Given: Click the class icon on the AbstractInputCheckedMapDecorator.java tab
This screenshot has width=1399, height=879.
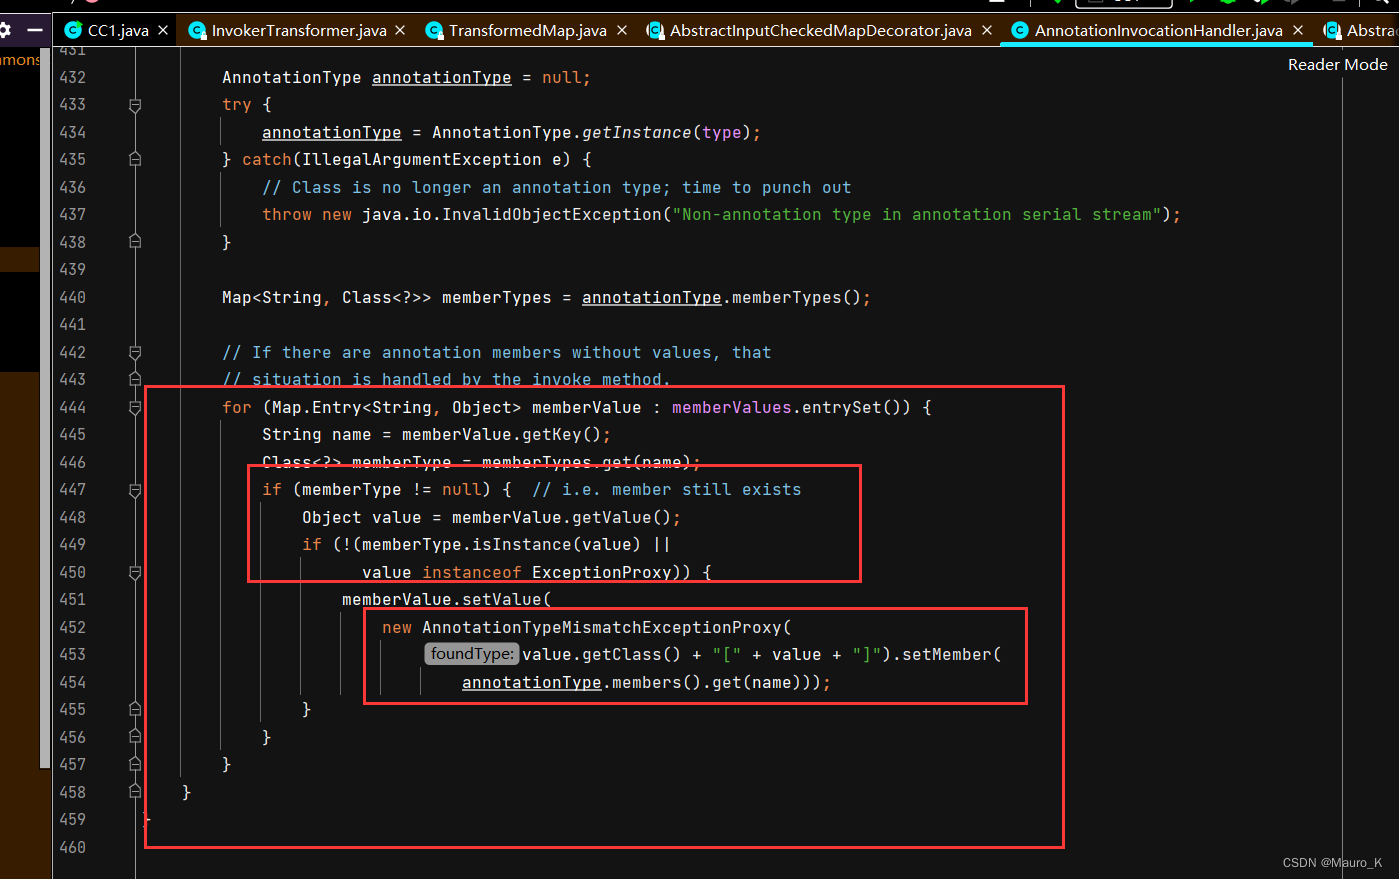Looking at the screenshot, I should click(655, 31).
